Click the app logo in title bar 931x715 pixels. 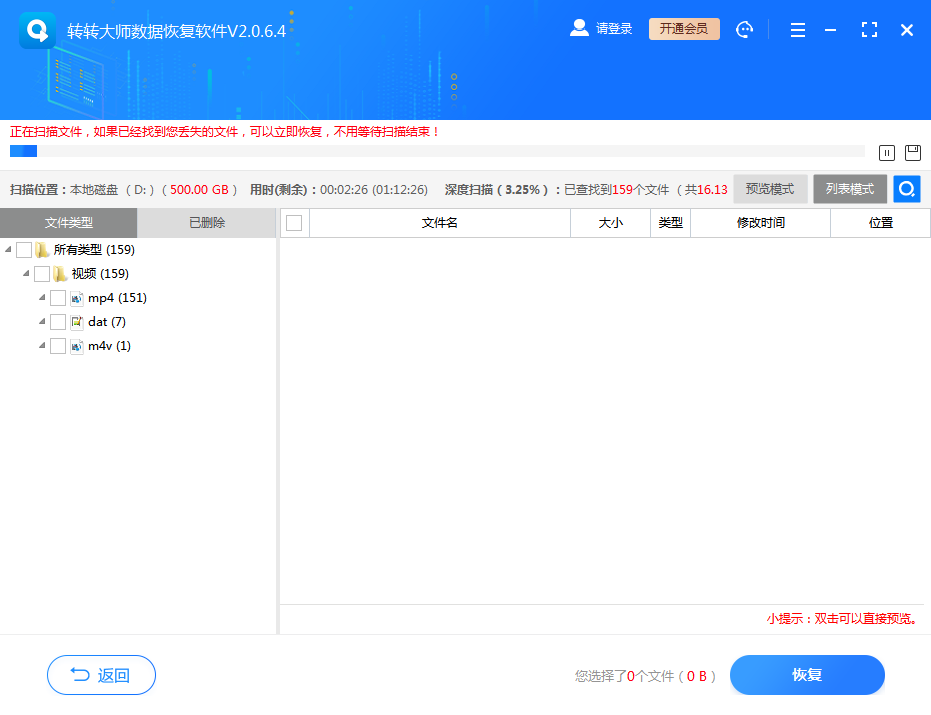(x=37, y=30)
